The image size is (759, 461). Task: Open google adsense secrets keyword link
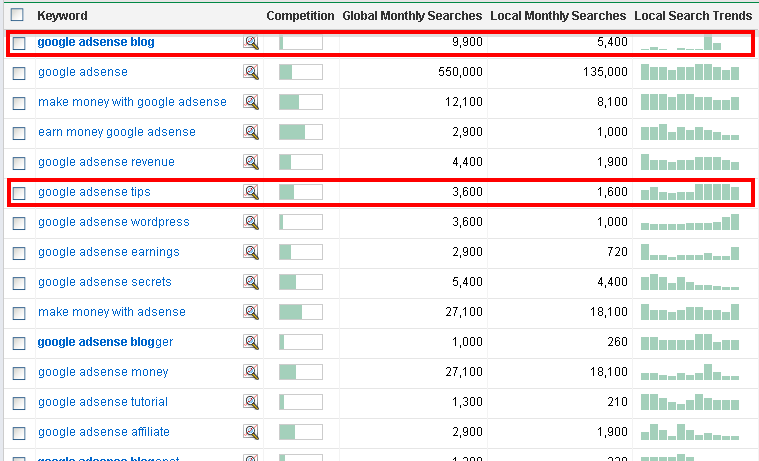(x=105, y=282)
